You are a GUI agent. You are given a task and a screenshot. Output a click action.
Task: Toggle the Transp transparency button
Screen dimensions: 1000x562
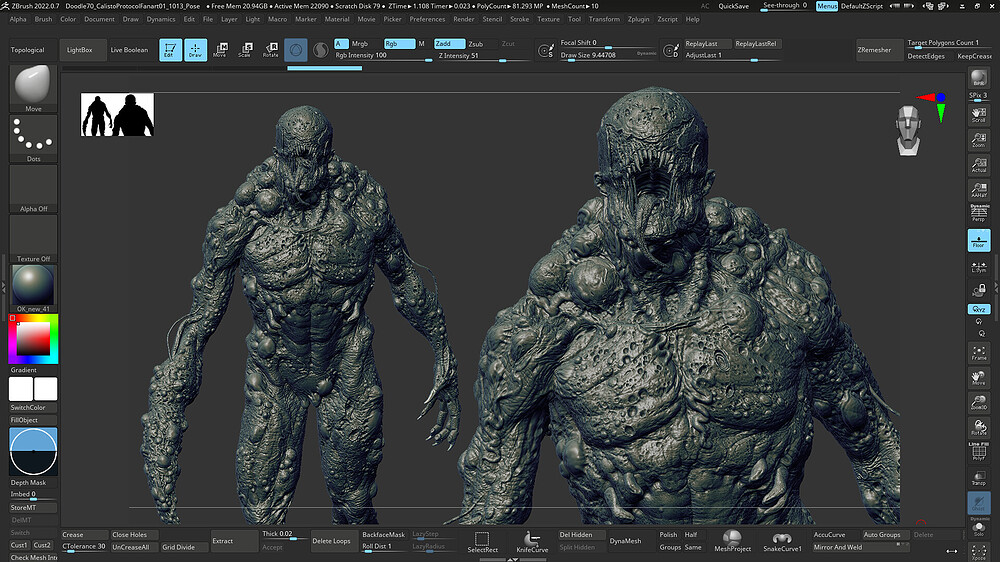click(x=978, y=478)
